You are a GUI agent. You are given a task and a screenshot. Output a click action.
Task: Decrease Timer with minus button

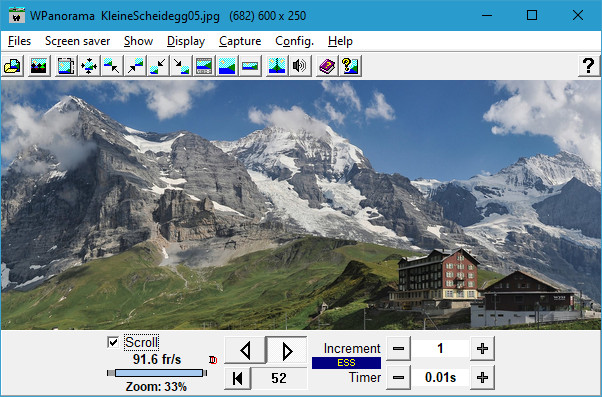tap(399, 377)
